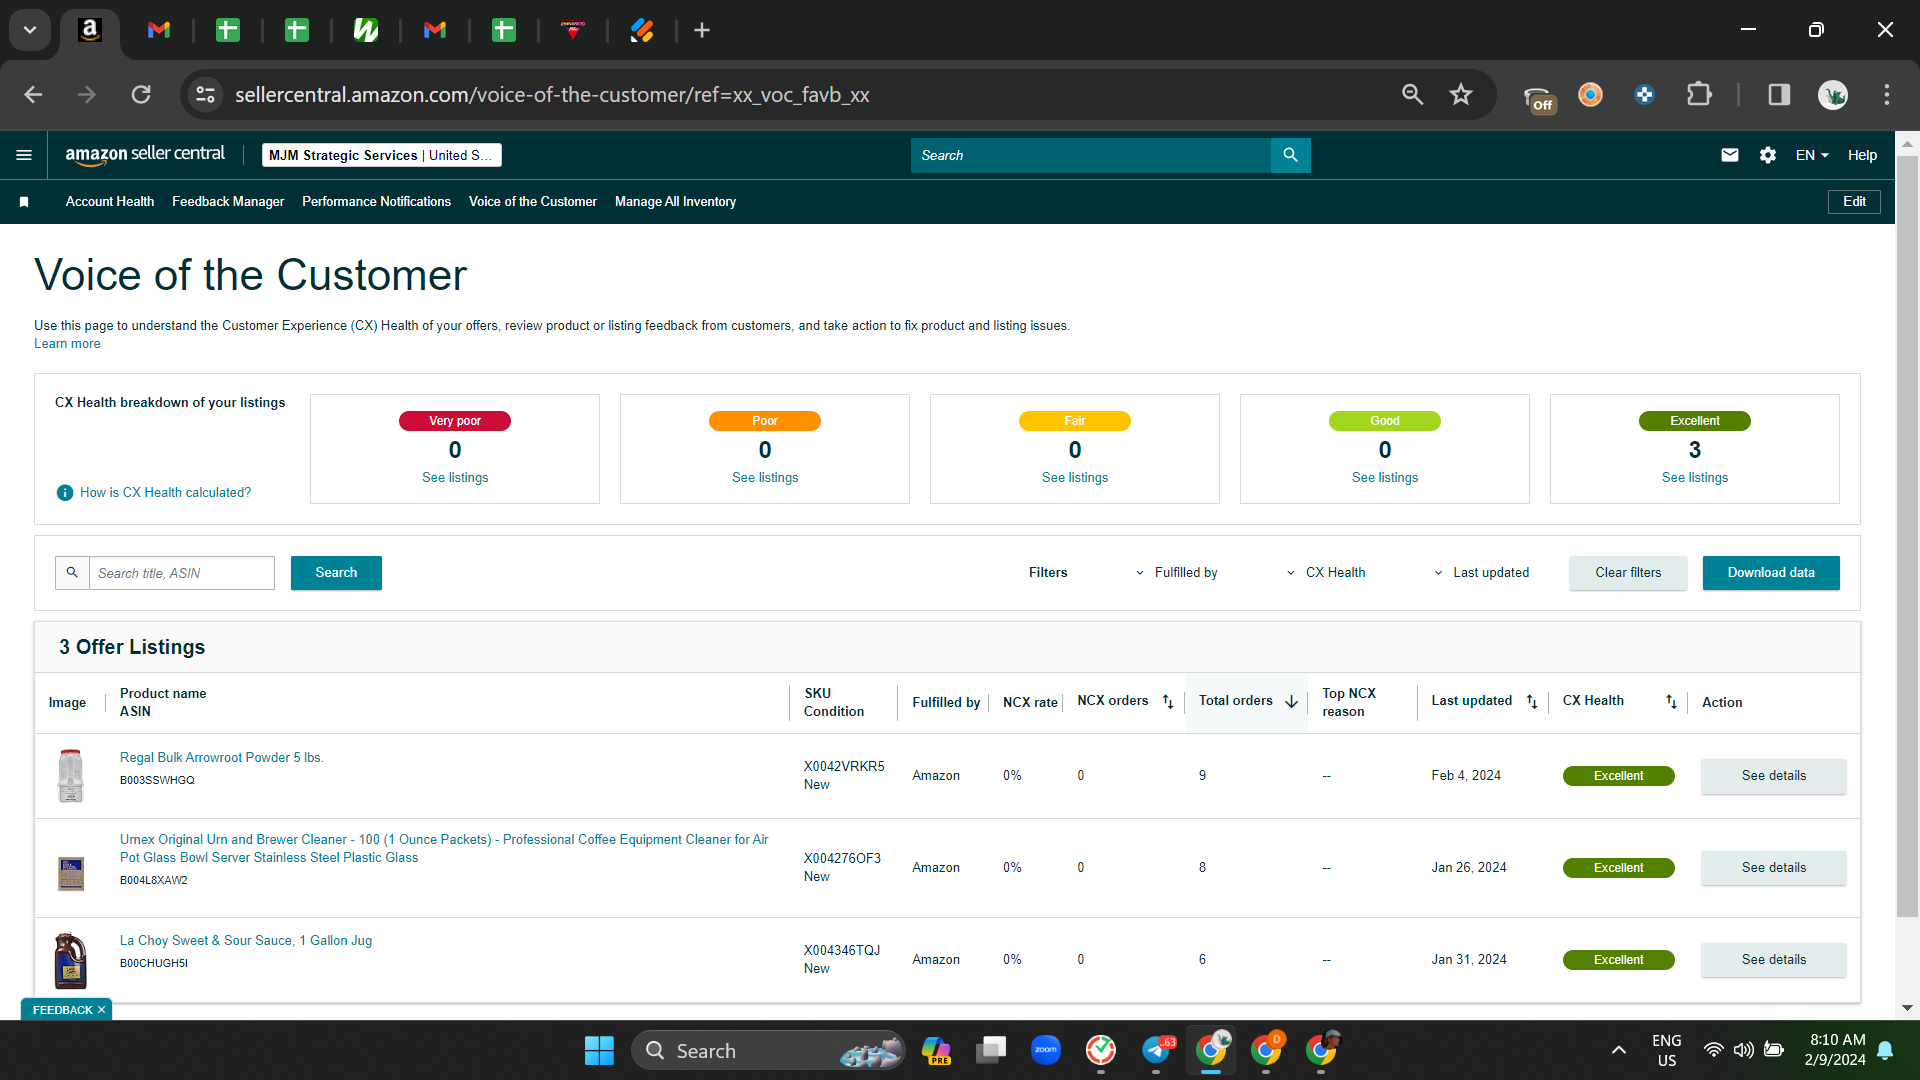Viewport: 1920px width, 1080px height.
Task: Open Account Health menu item
Action: (110, 202)
